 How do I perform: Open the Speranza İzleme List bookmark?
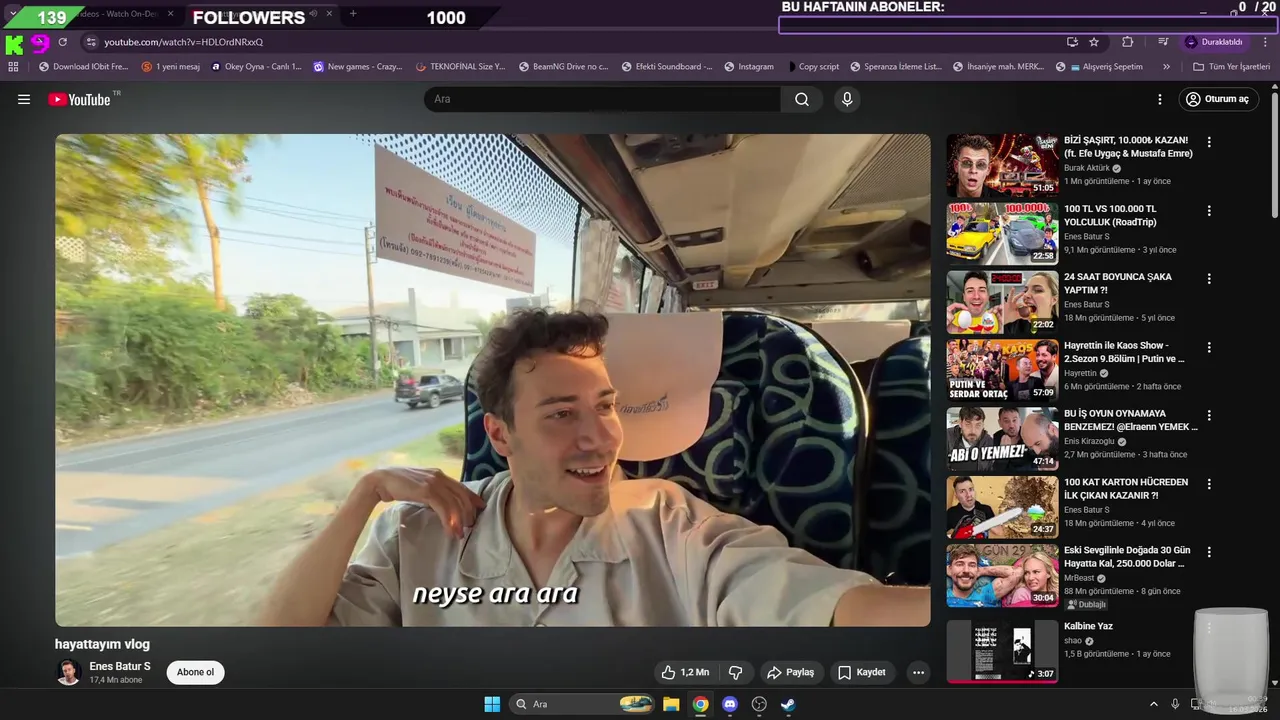pyautogui.click(x=896, y=67)
